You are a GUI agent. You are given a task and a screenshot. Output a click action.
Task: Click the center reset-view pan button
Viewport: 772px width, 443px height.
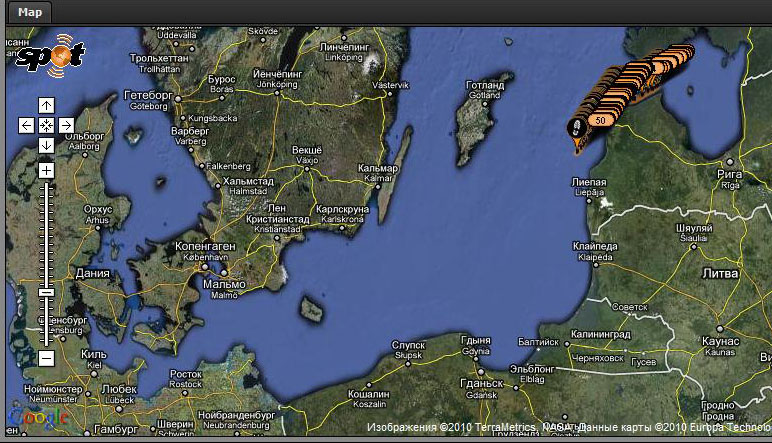(46, 125)
